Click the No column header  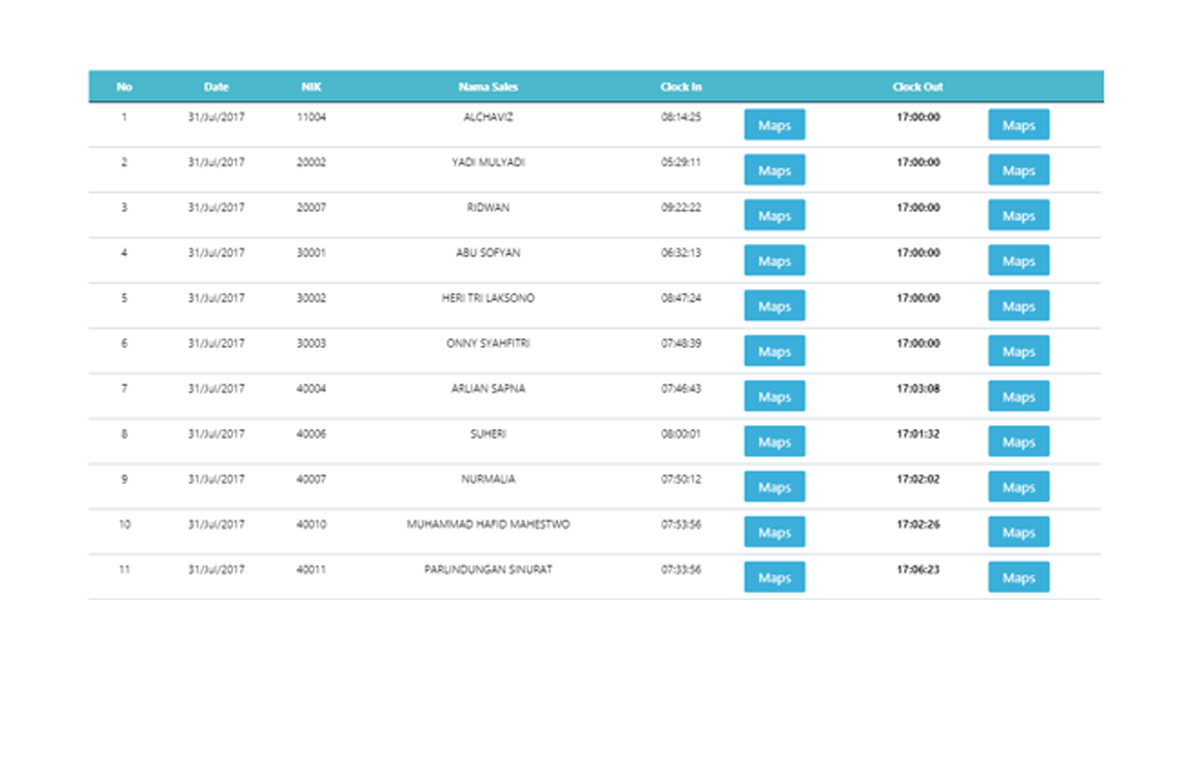click(x=124, y=87)
